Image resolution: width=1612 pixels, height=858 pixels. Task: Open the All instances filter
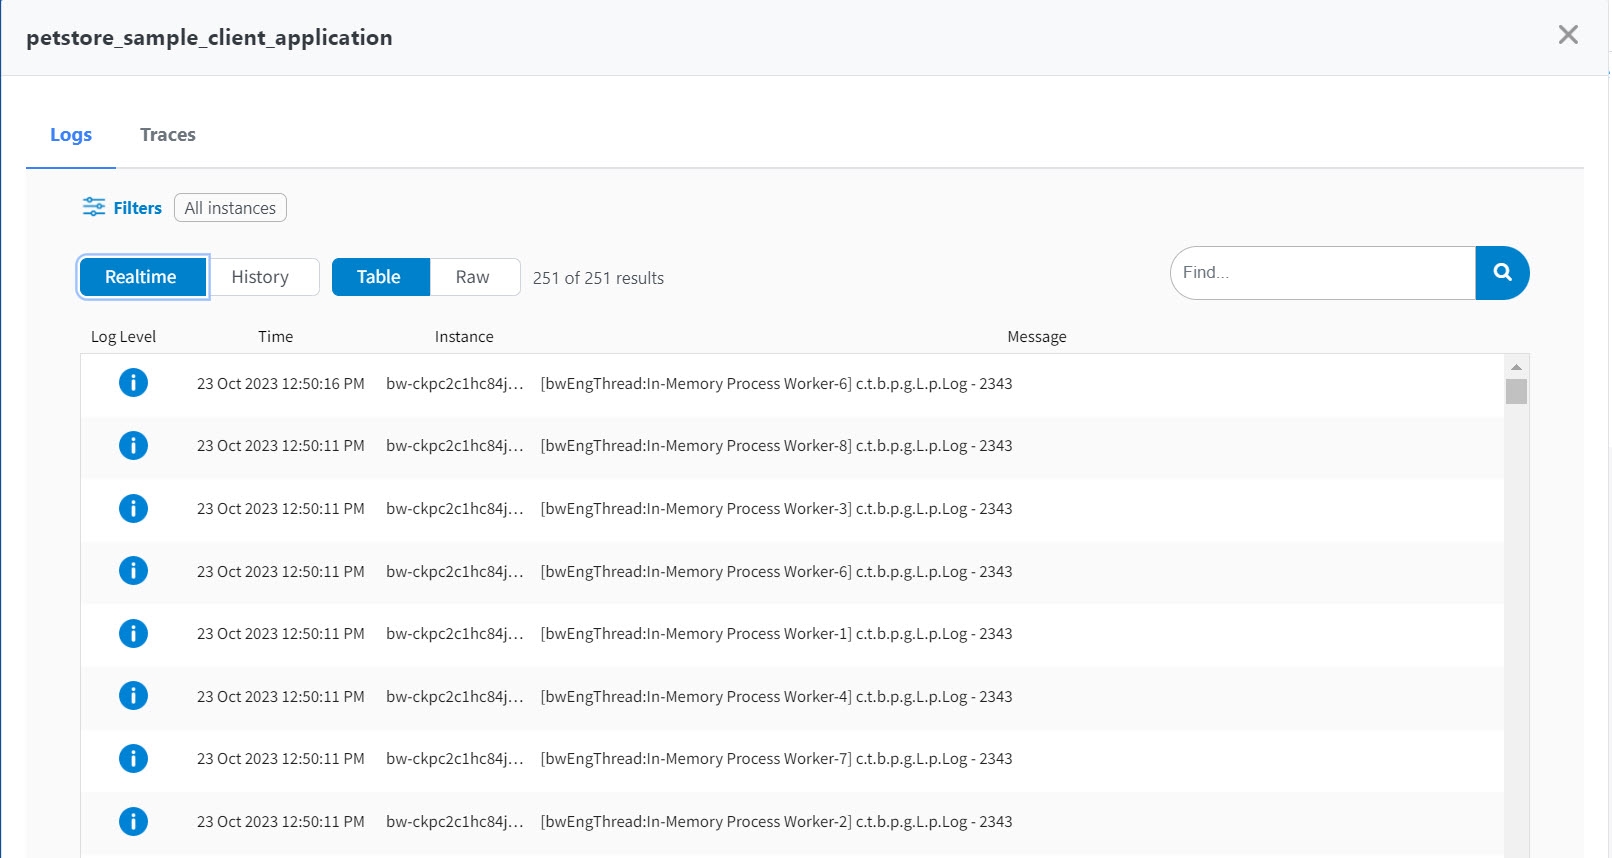click(x=230, y=208)
